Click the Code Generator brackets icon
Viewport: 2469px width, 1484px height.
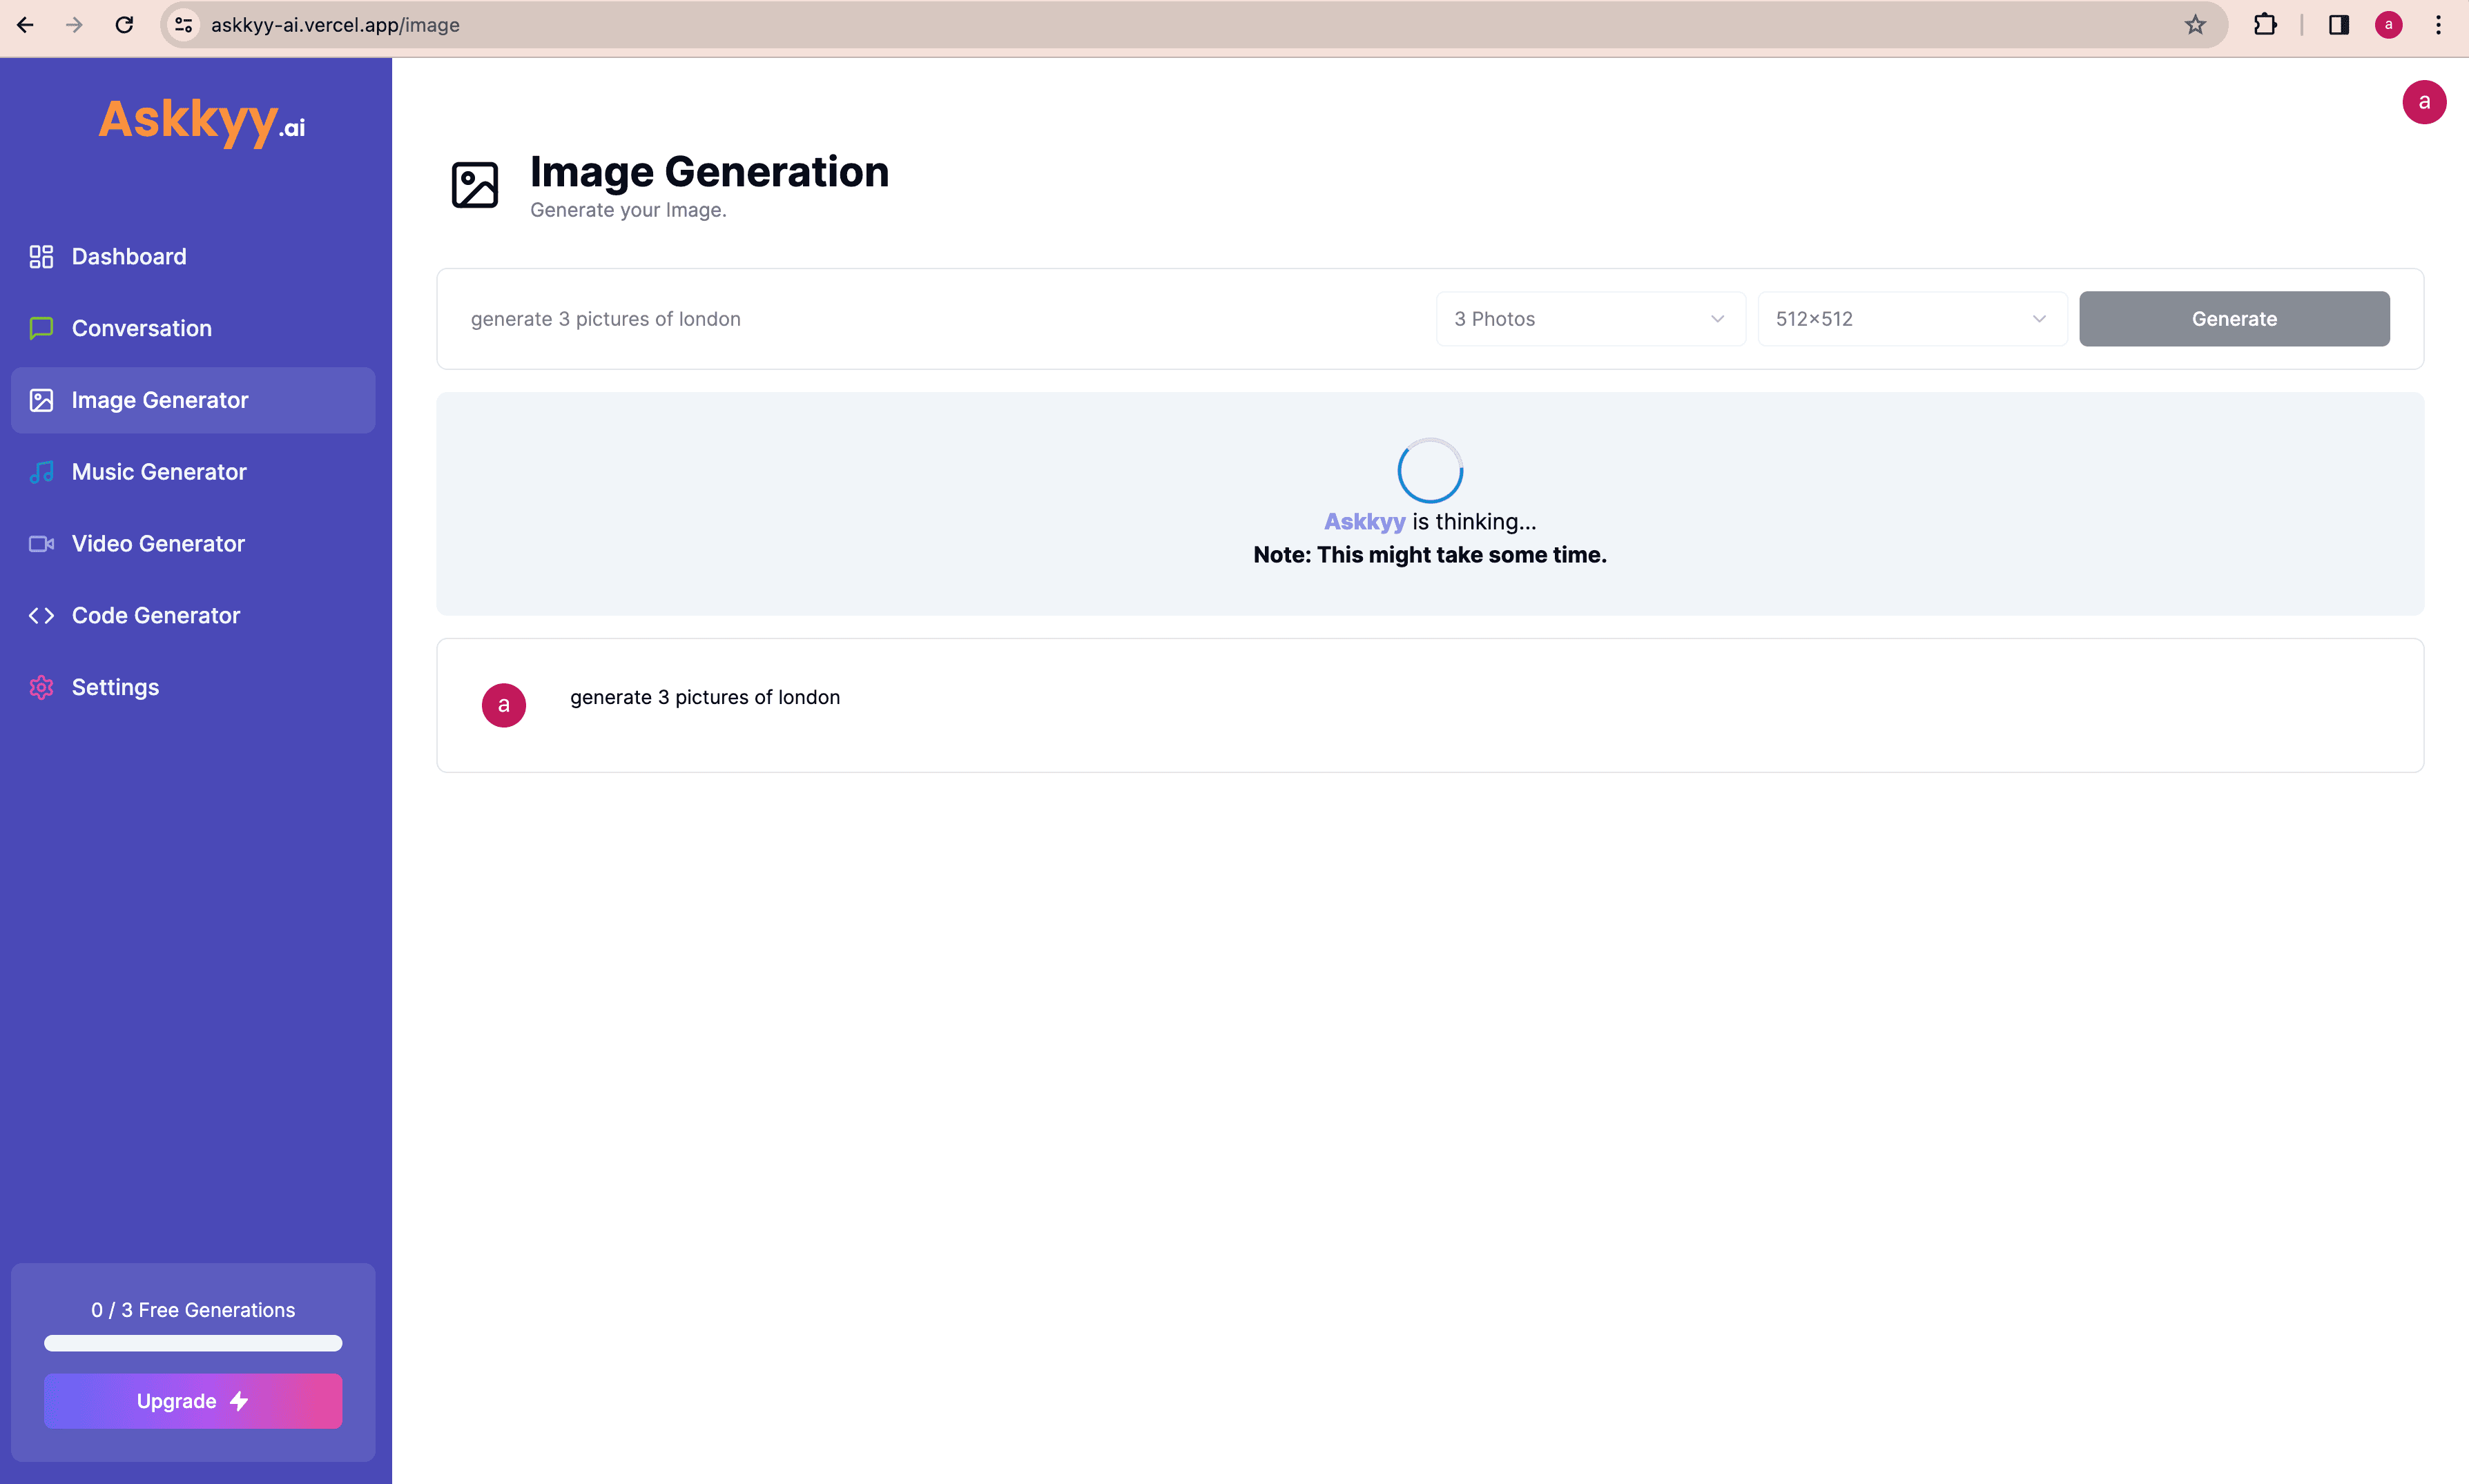coord(41,616)
